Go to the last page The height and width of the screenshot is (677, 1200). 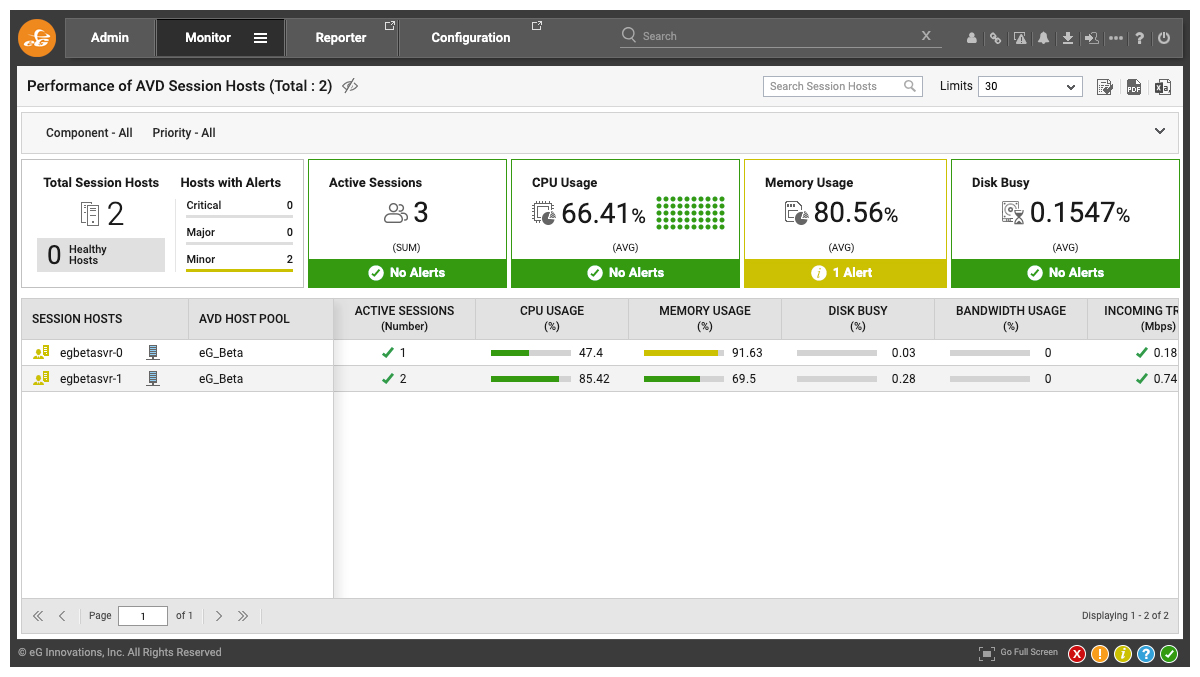tap(243, 616)
